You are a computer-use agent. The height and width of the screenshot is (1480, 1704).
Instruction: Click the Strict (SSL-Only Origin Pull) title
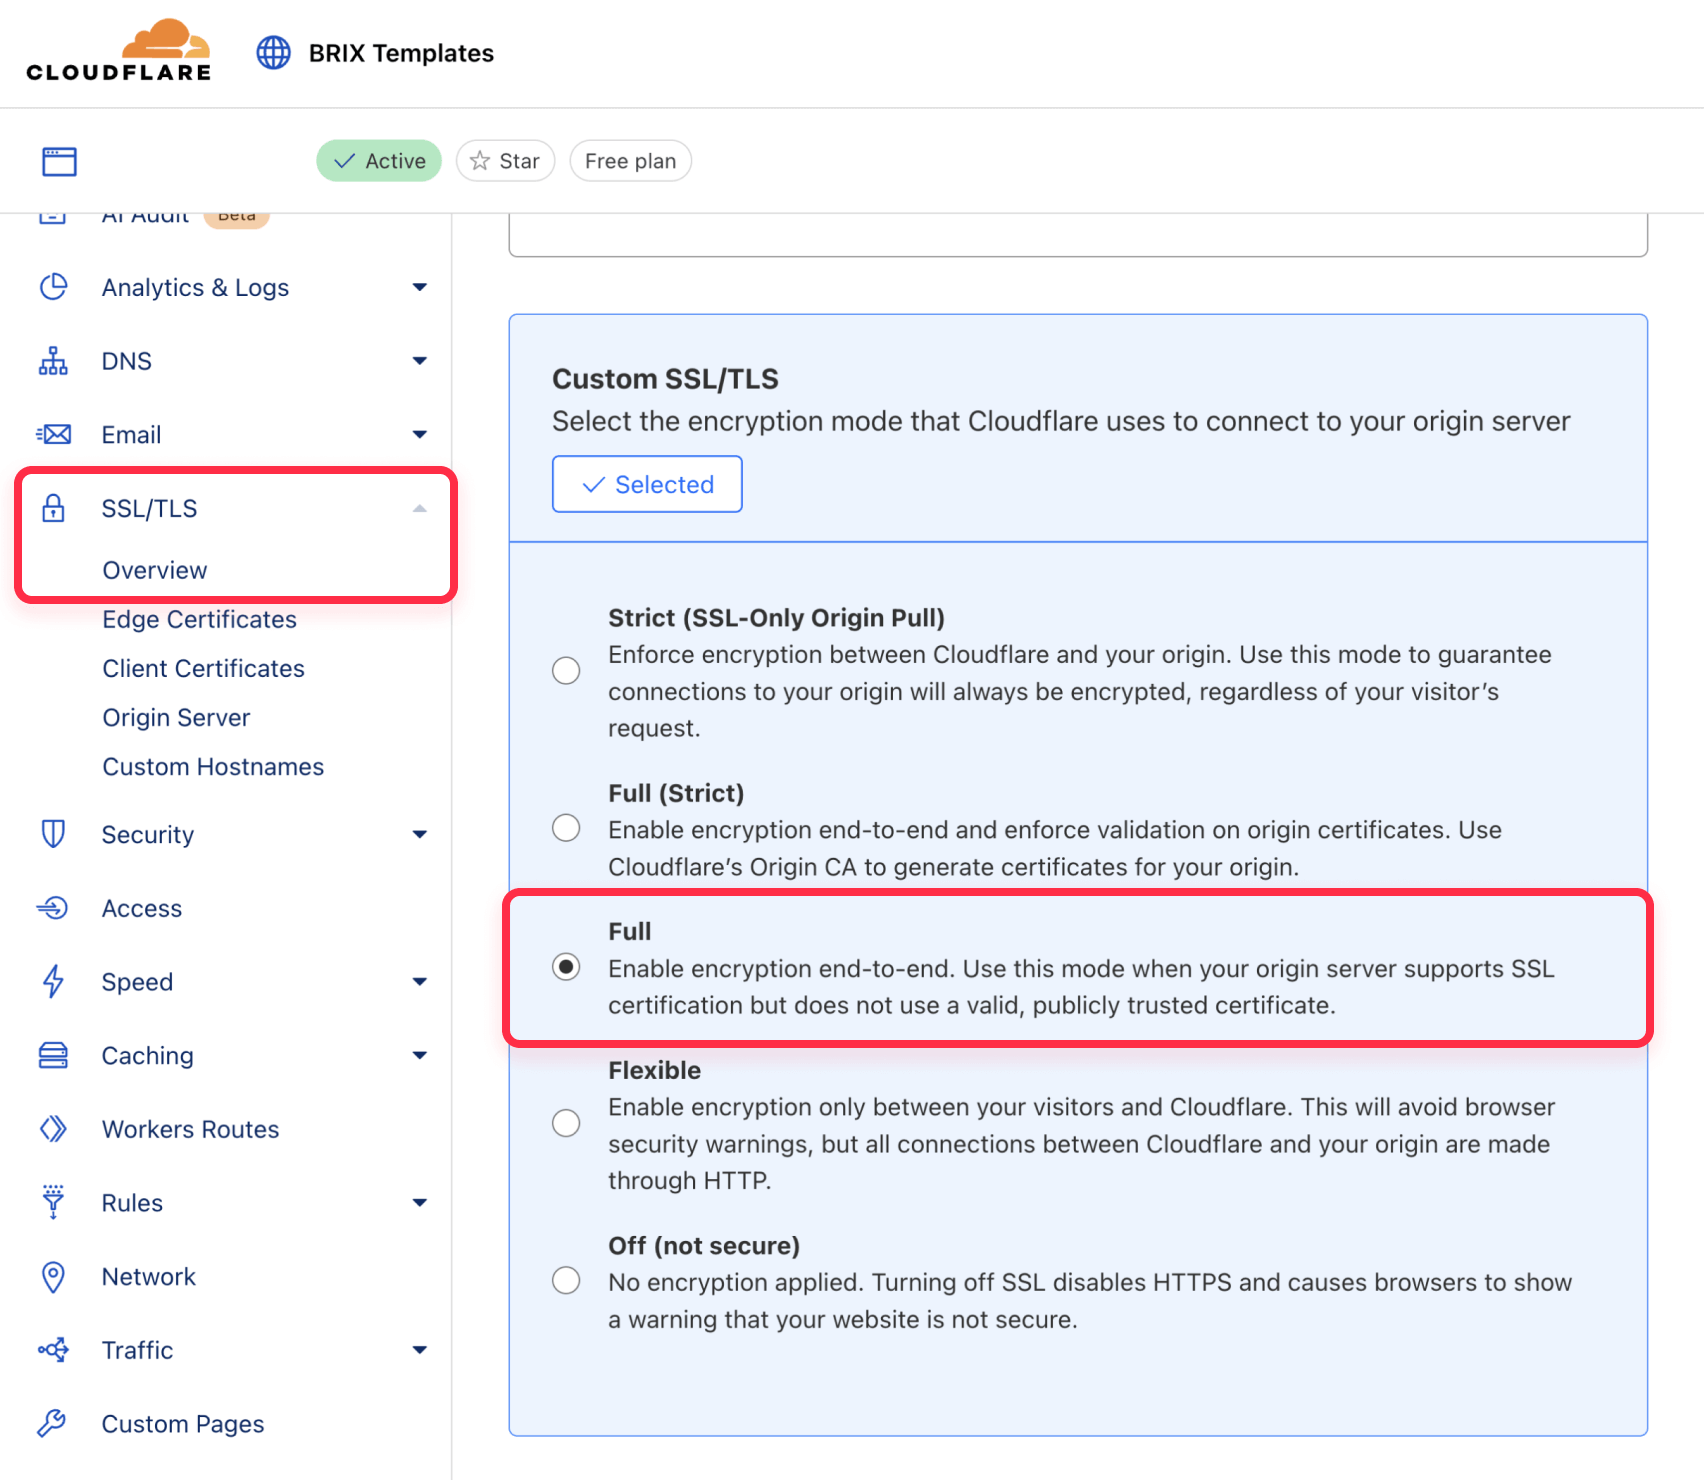(776, 617)
